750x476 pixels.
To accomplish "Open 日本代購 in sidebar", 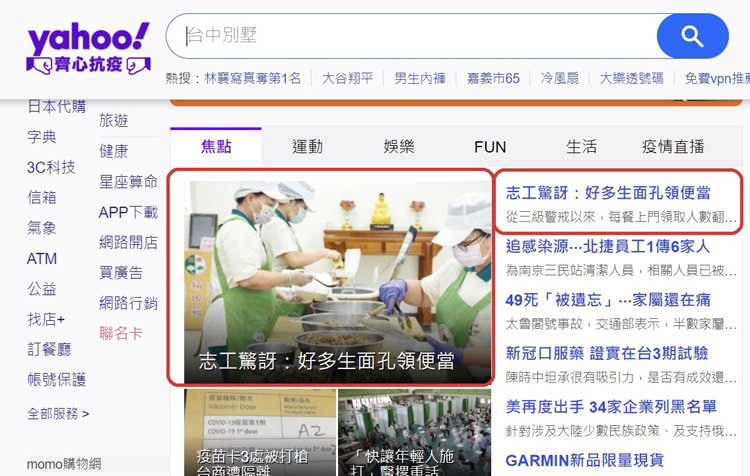I will [57, 107].
